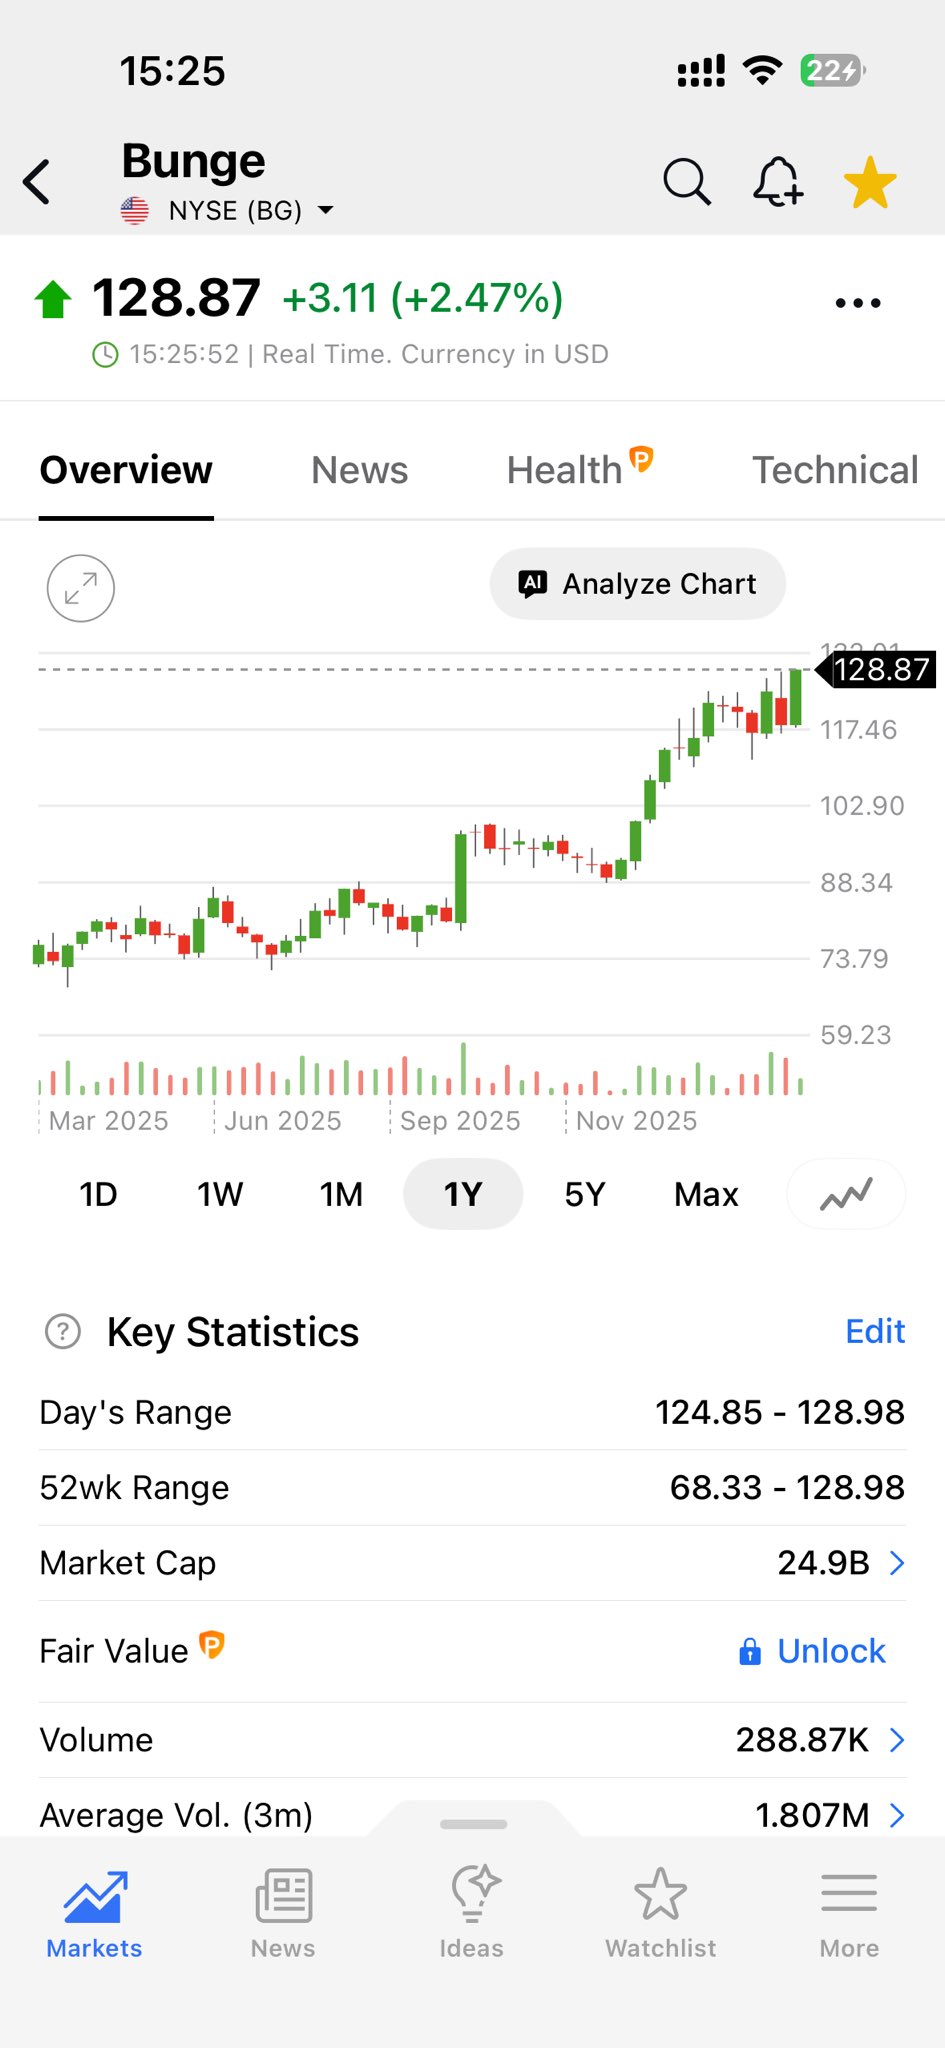Tap the Key Statistics help icon
Viewport: 945px width, 2048px height.
[63, 1332]
